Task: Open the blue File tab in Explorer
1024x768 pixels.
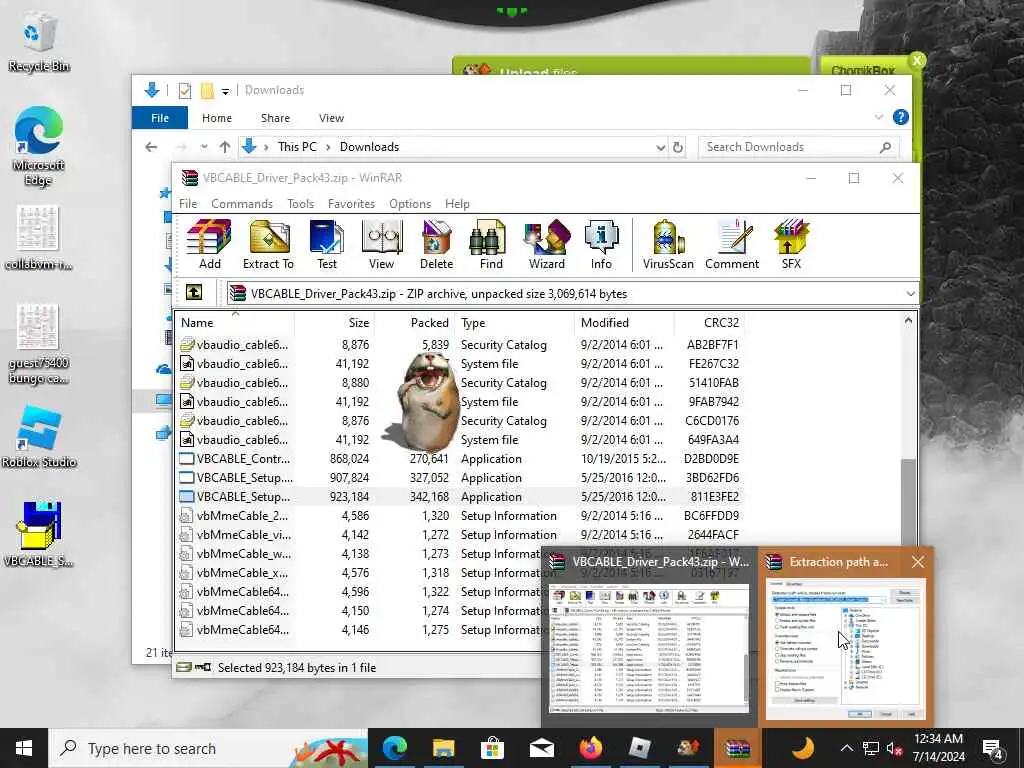Action: [x=160, y=118]
